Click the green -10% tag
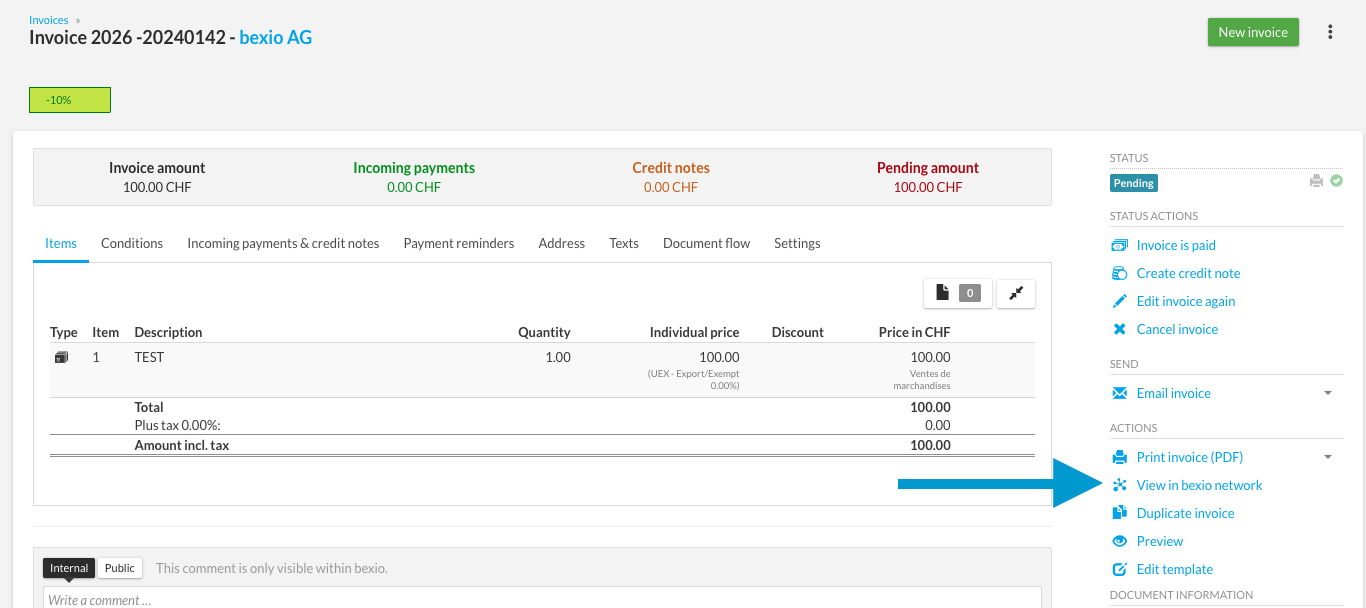1366x608 pixels. point(70,100)
